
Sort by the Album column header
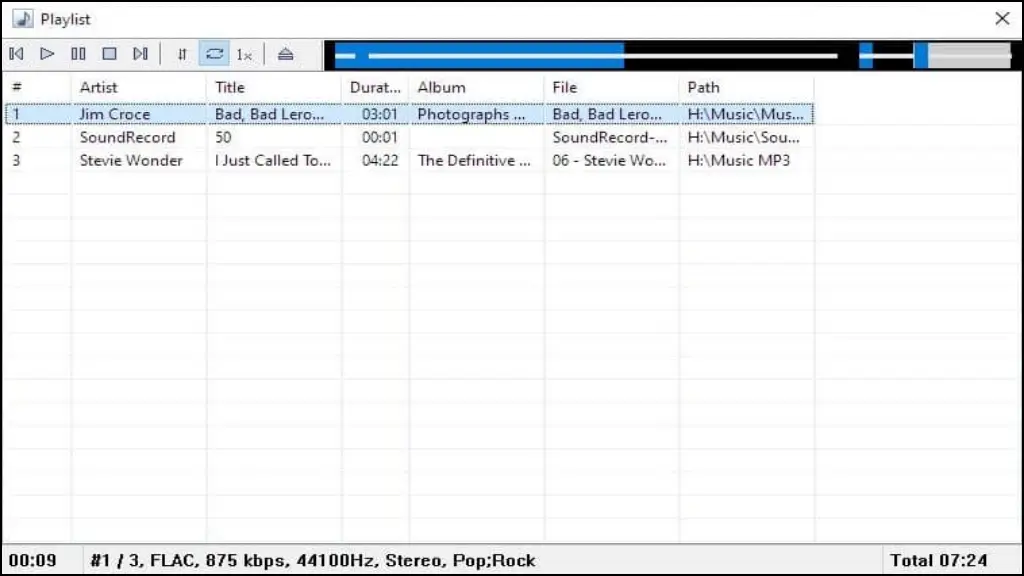click(x=477, y=88)
